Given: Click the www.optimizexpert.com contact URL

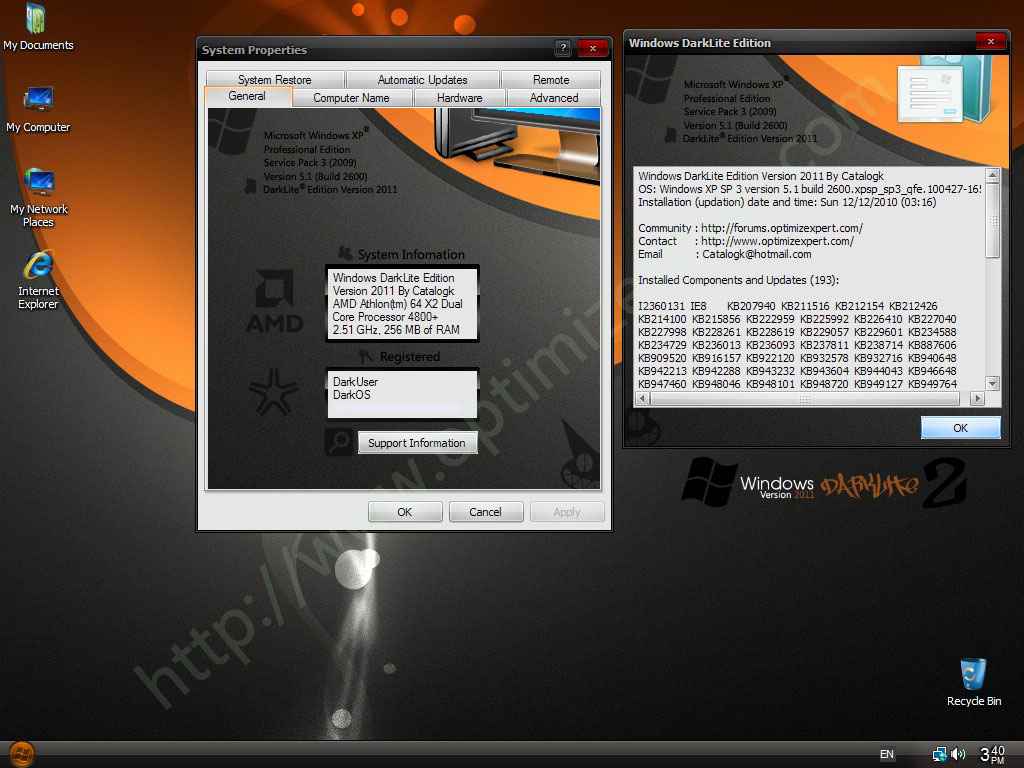Looking at the screenshot, I should pyautogui.click(x=777, y=241).
